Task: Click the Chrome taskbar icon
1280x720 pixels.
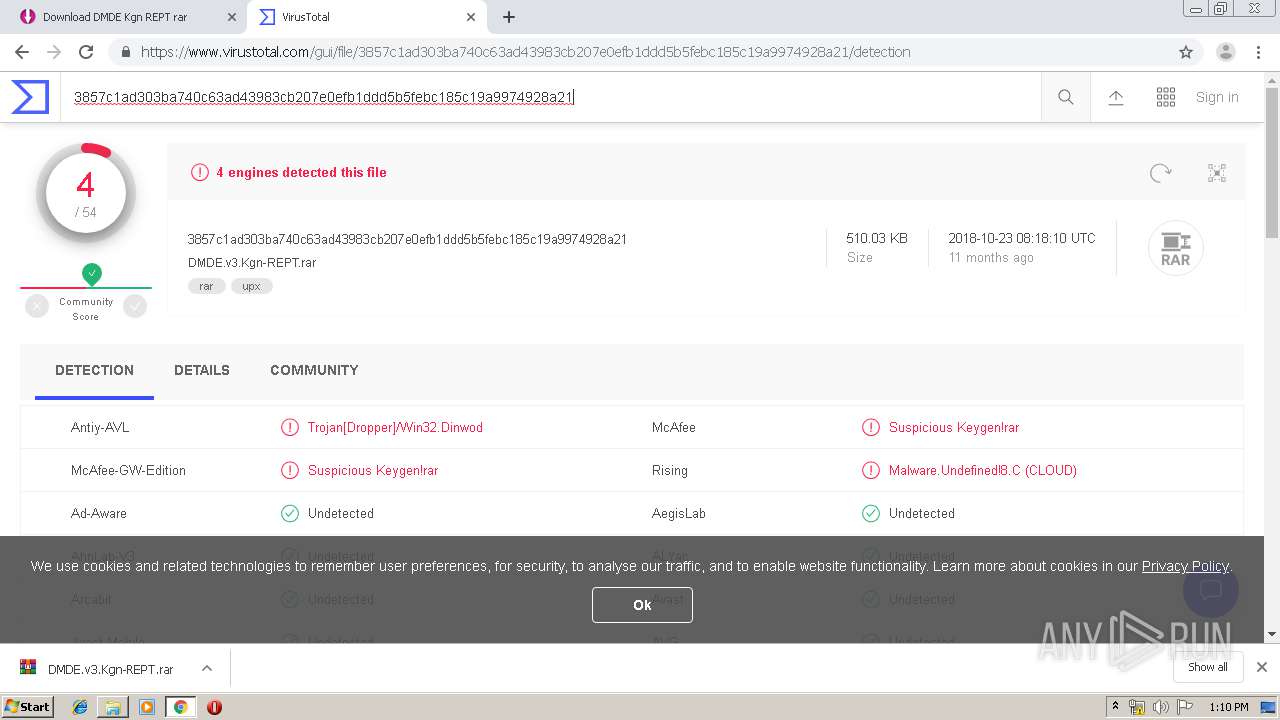Action: coord(180,707)
